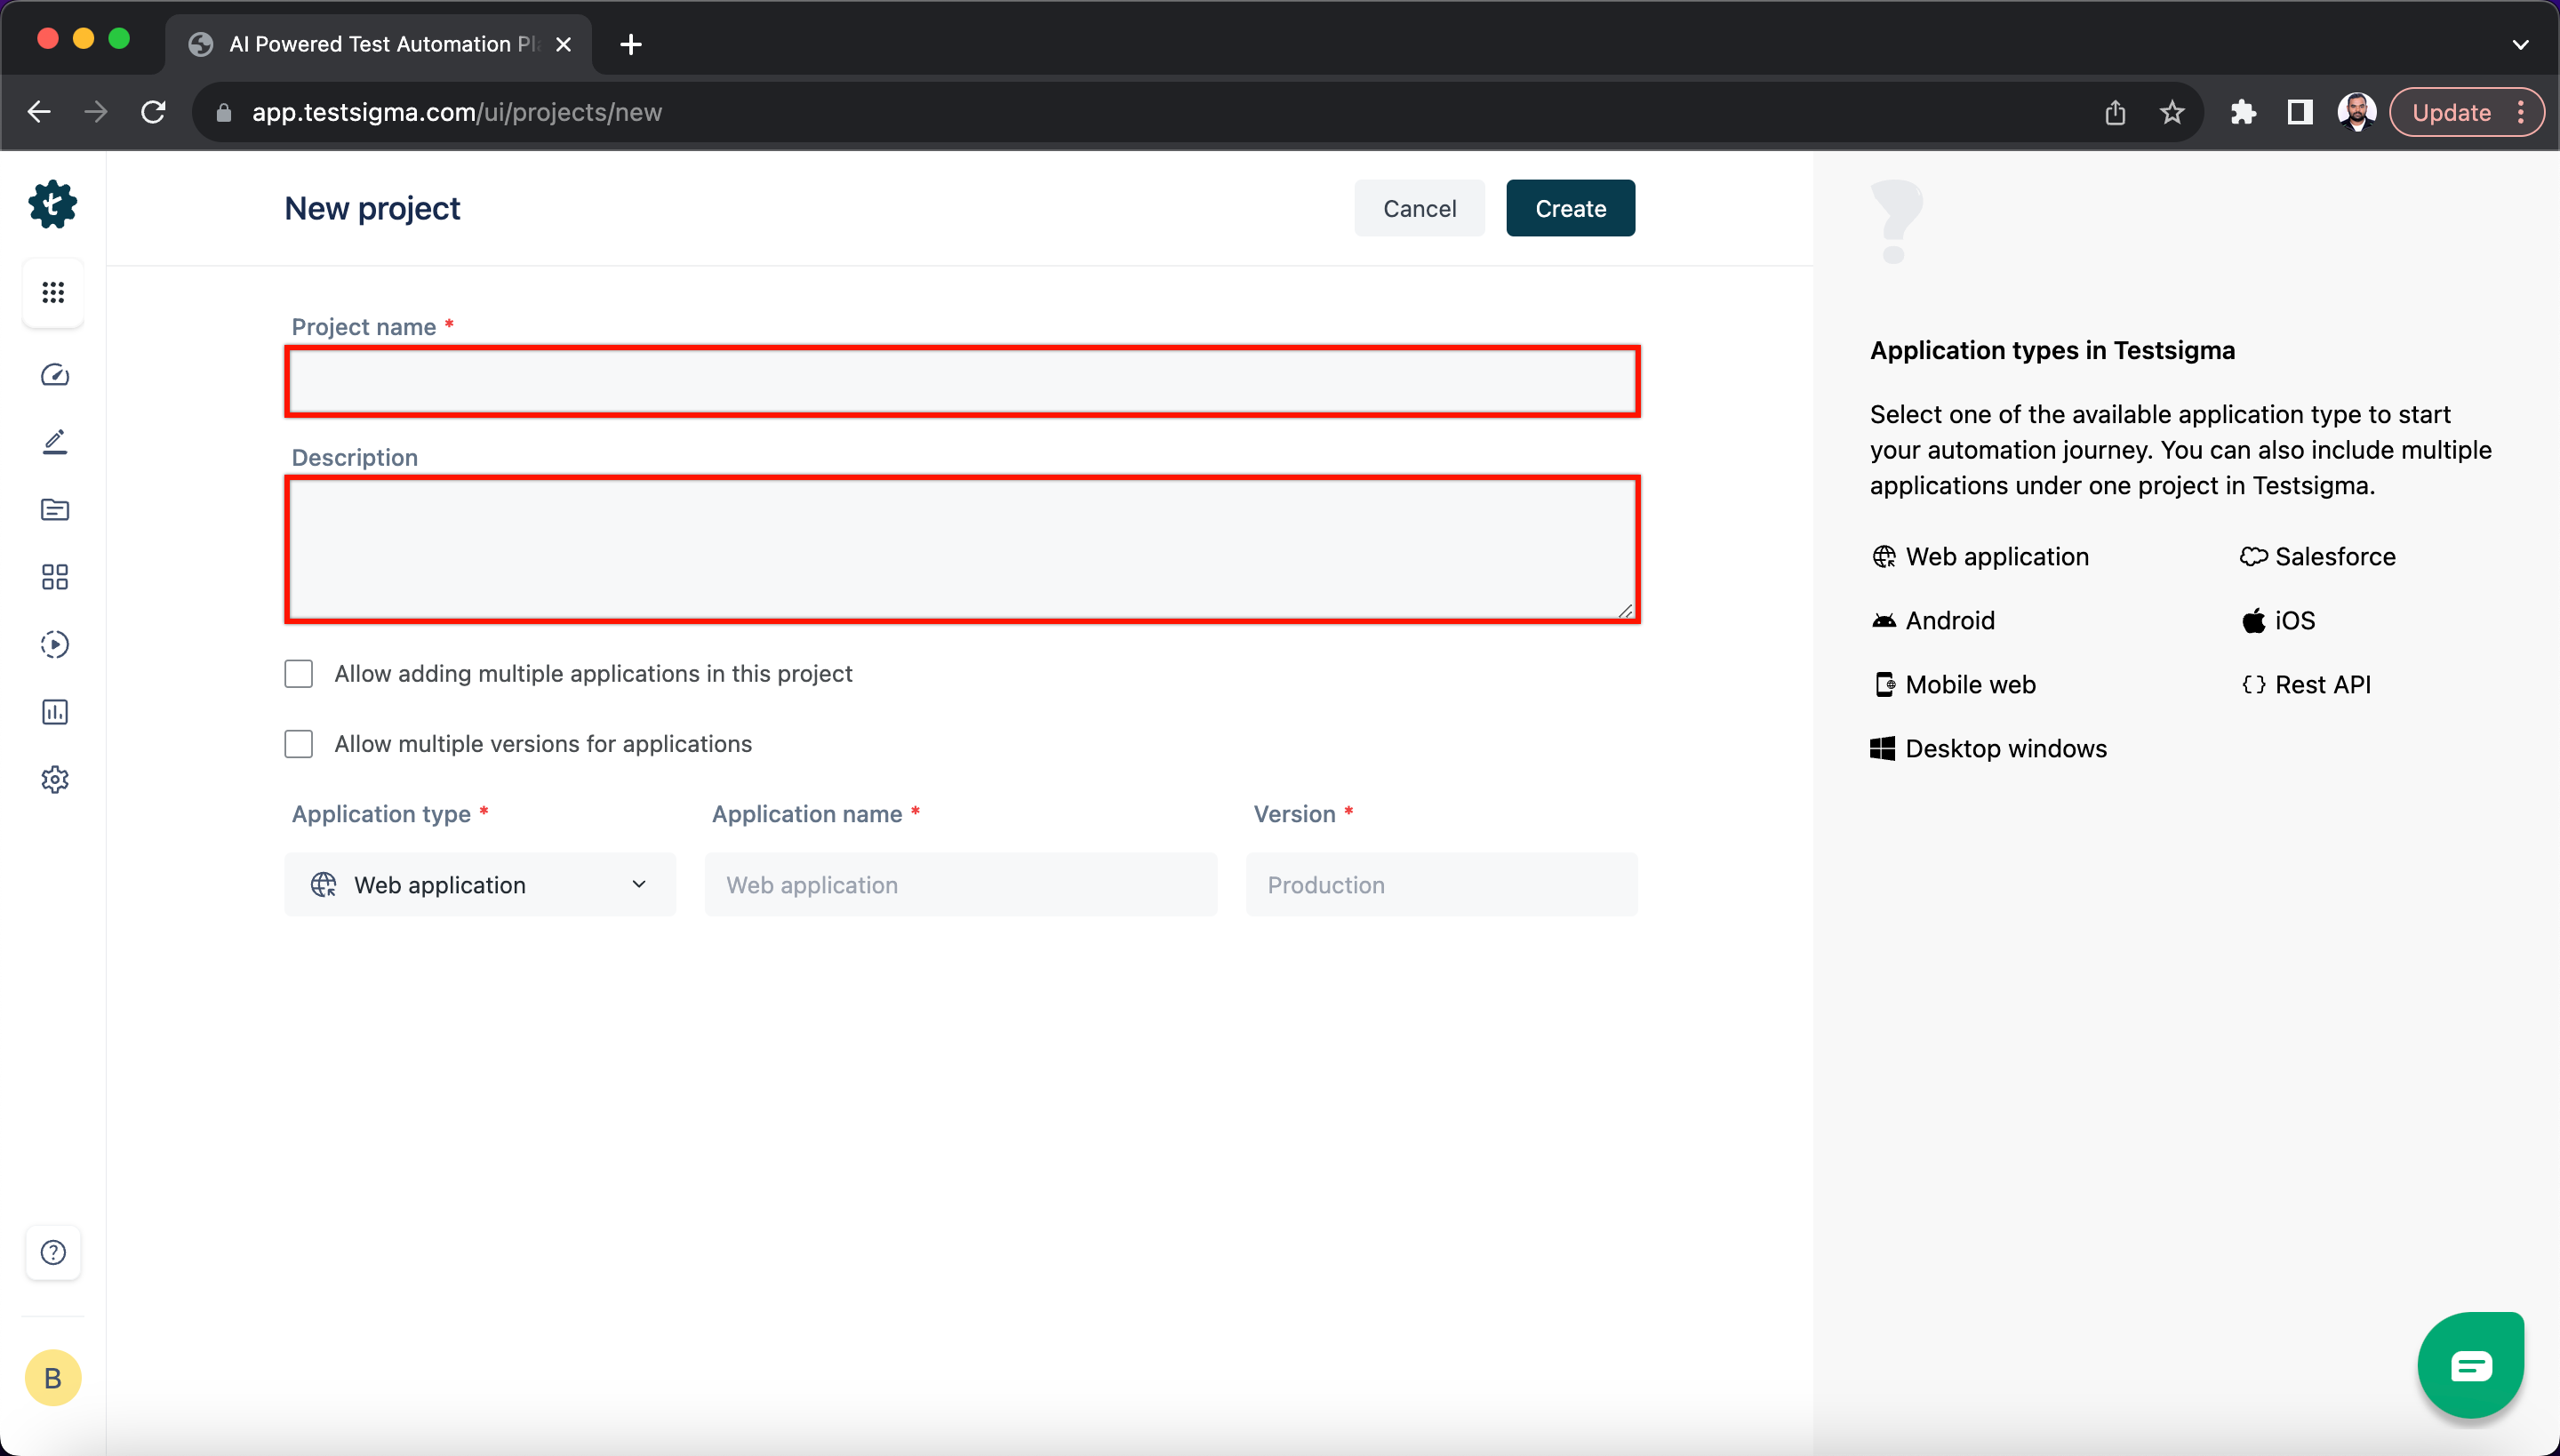Share the page with the share icon
This screenshot has height=1456, width=2560.
point(2115,112)
